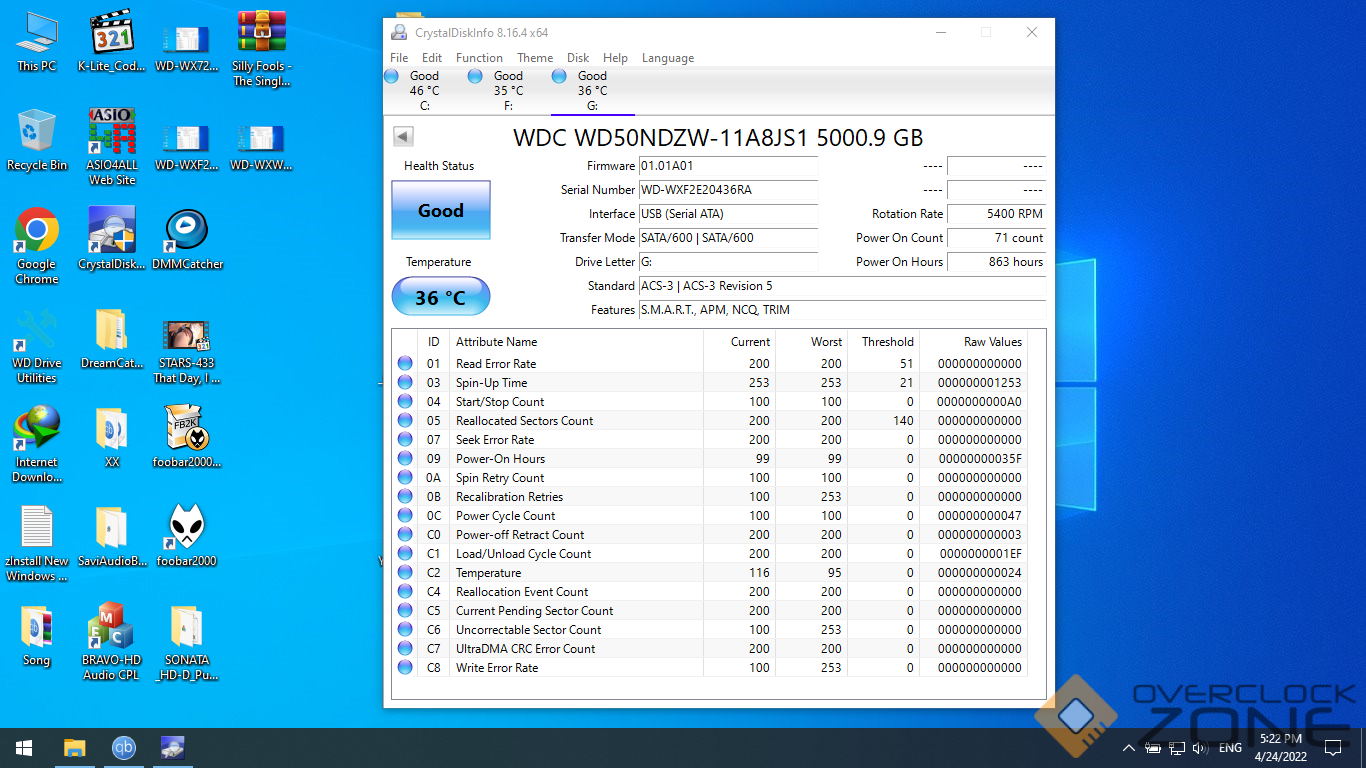1366x768 pixels.
Task: Open the CrystalDiskInfo desktop shortcut
Action: [x=112, y=231]
